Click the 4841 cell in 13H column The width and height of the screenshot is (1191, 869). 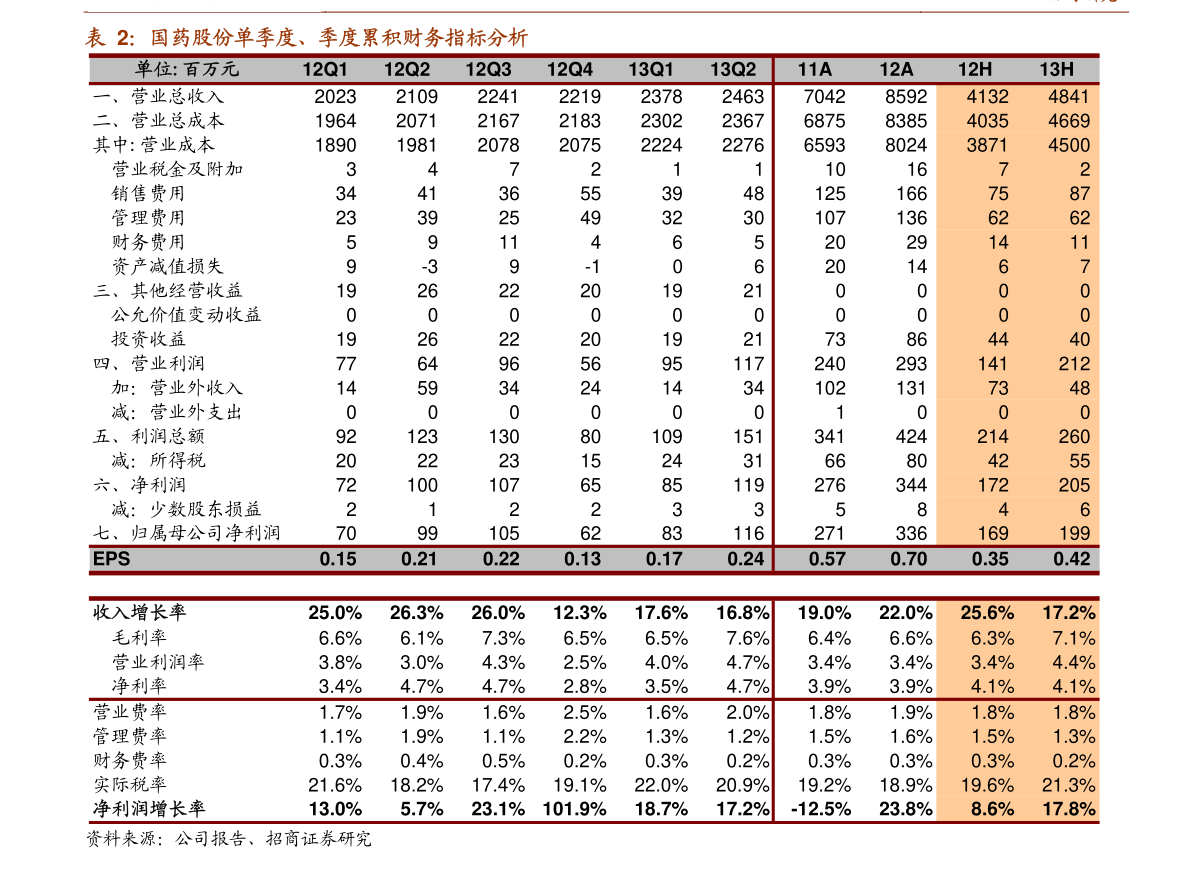point(1068,97)
